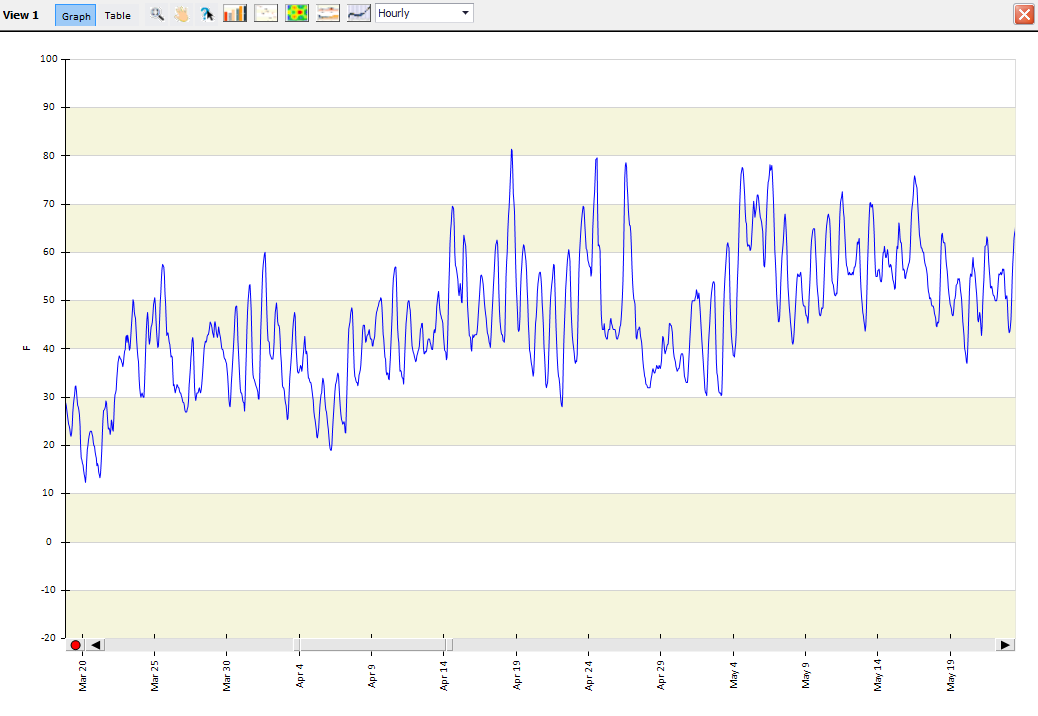Switch to the Table view tab

(118, 15)
